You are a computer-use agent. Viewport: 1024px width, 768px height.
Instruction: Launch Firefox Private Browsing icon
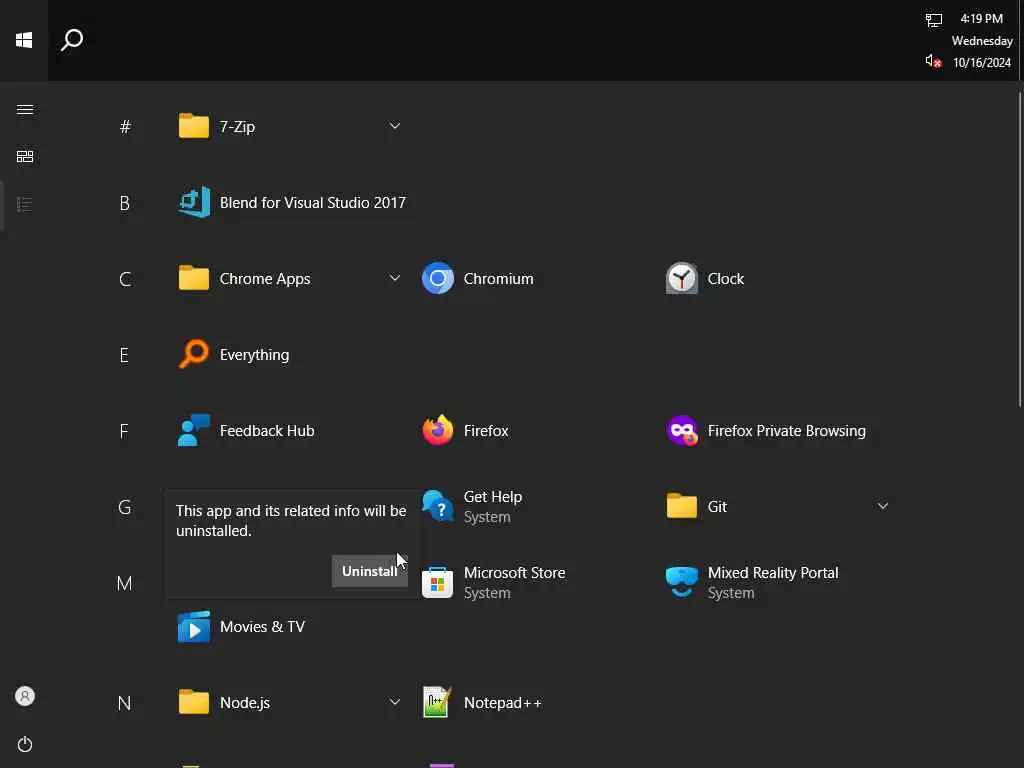[682, 430]
